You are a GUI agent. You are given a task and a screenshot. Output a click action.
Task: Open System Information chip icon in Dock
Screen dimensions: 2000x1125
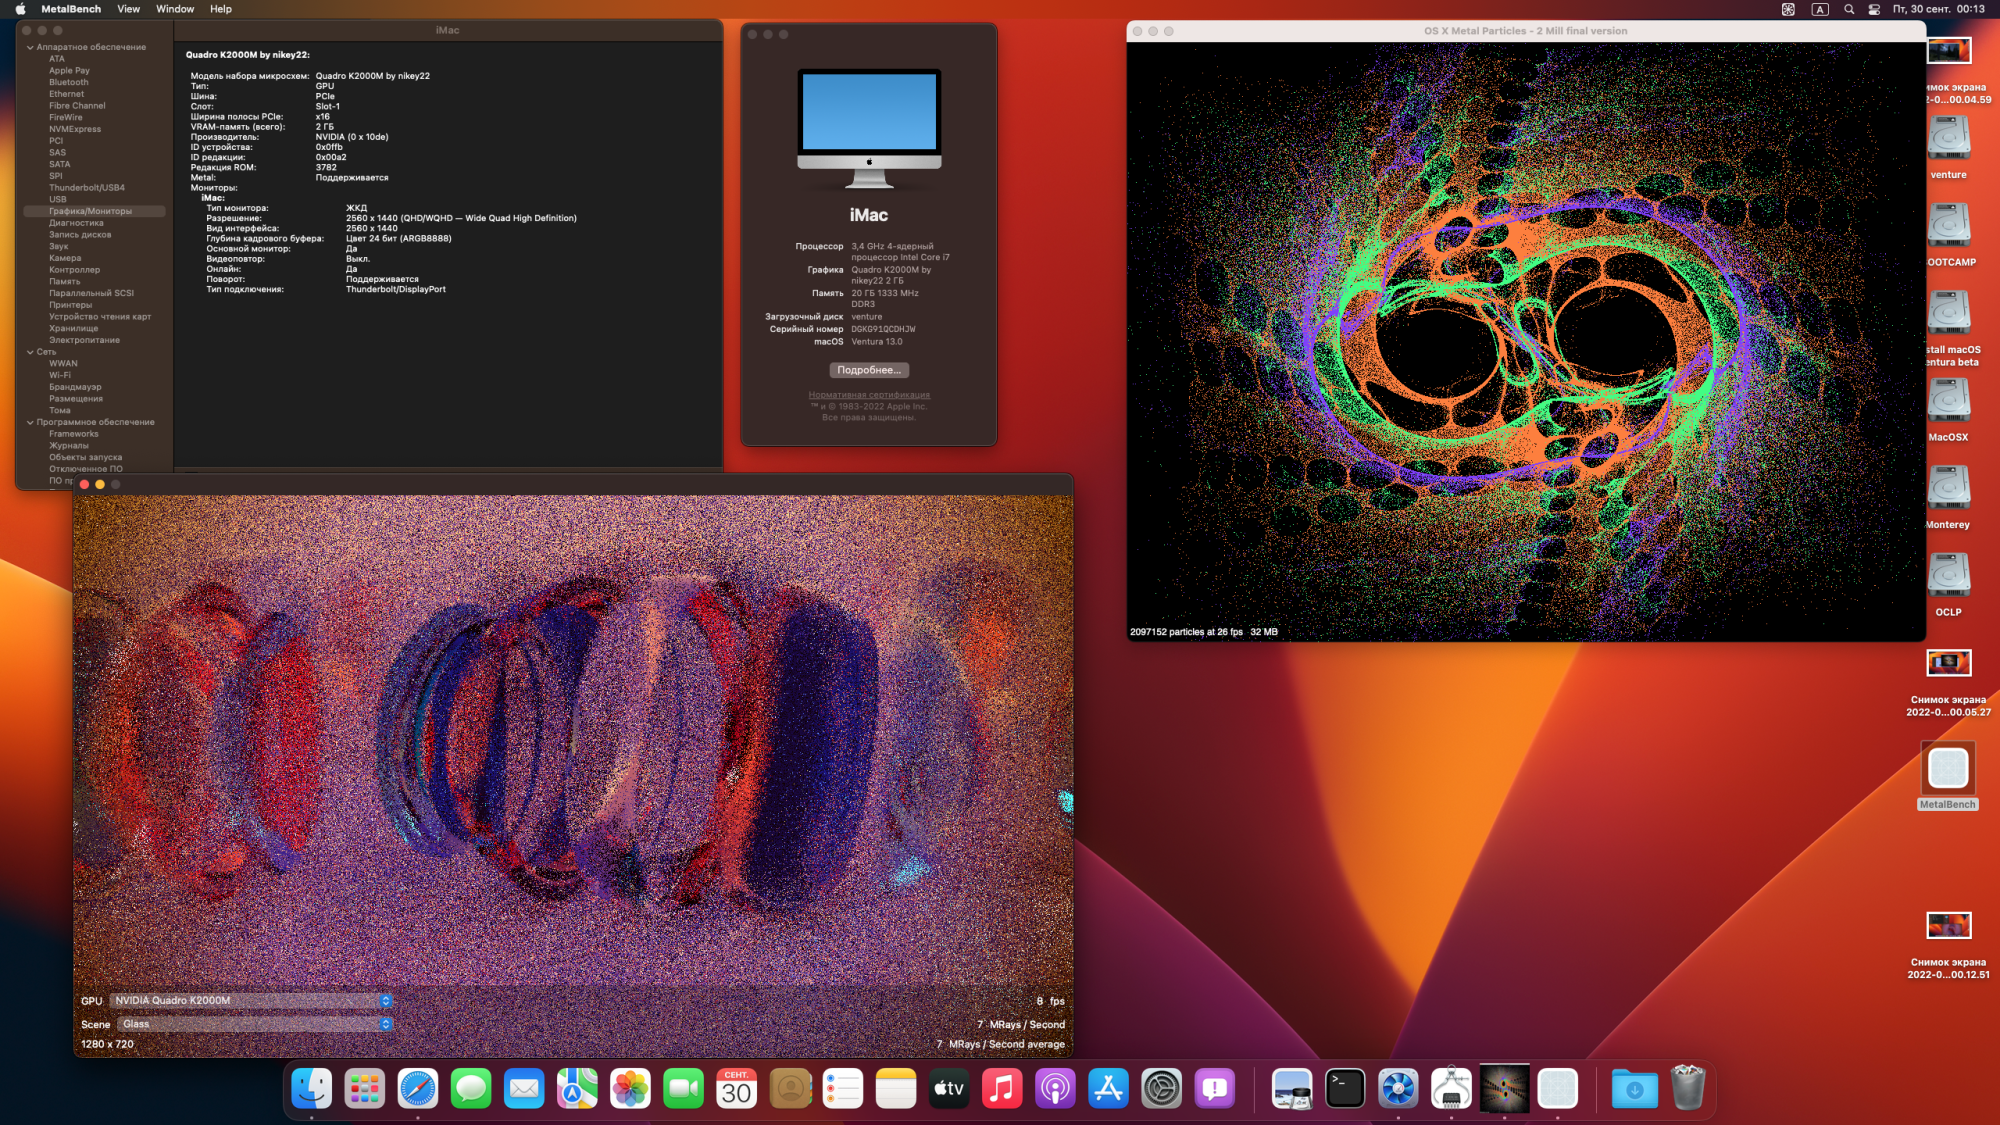tap(1451, 1089)
